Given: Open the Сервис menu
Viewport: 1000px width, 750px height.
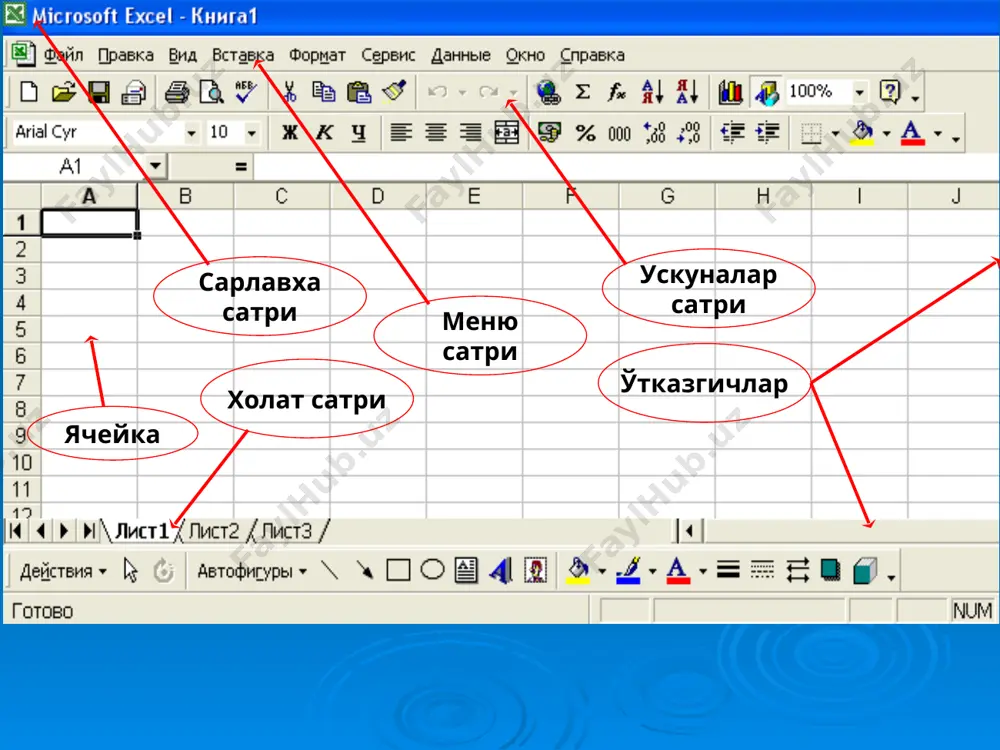Looking at the screenshot, I should [x=388, y=55].
